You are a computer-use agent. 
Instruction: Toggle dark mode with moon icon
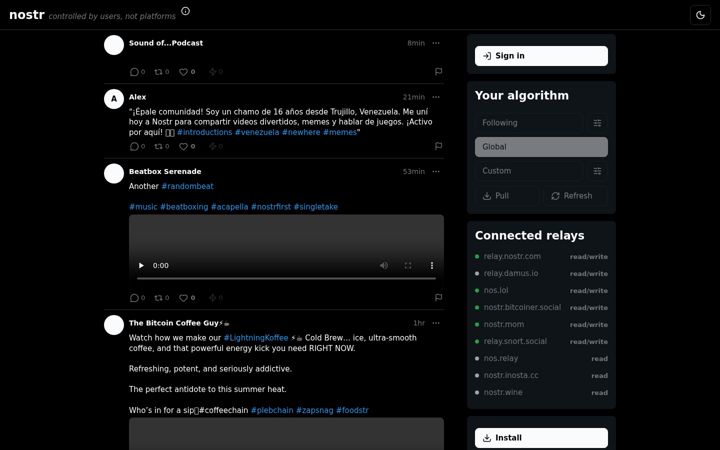pos(700,15)
